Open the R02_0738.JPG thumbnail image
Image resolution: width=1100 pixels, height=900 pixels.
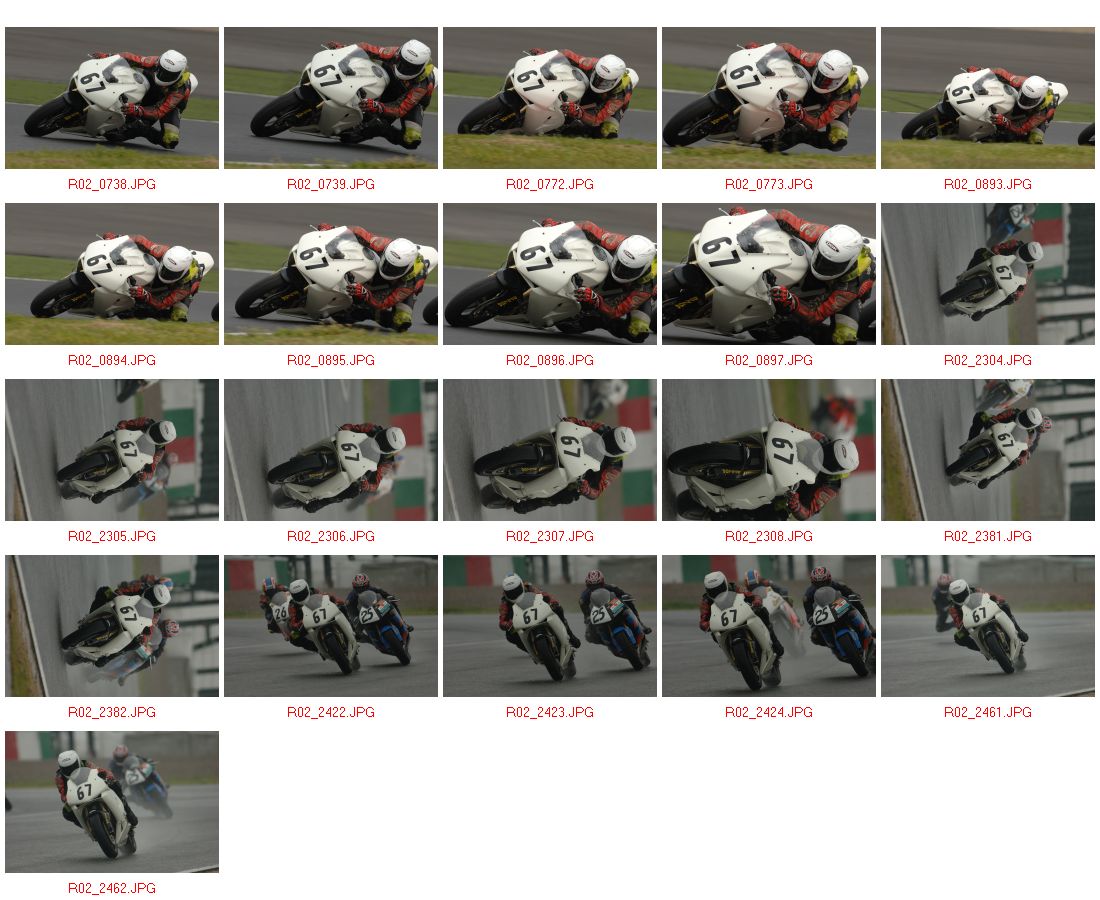click(112, 98)
